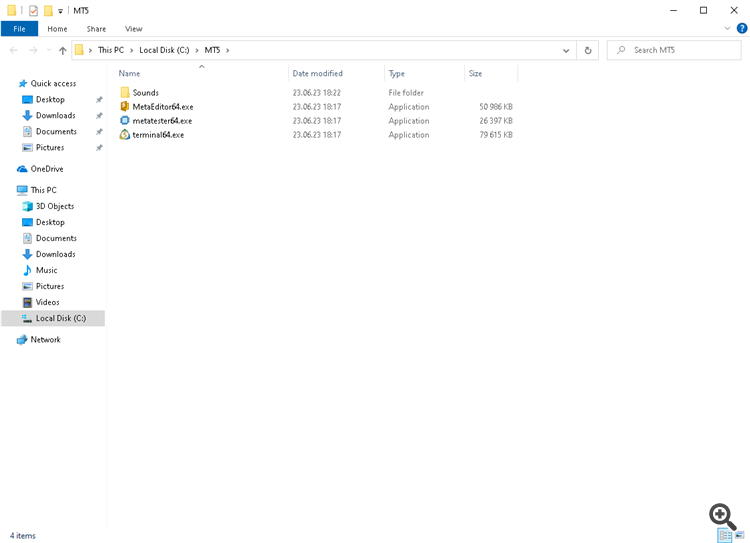Screen dimensions: 750x543
Task: Click Properties icon in quick access toolbar
Action: [x=33, y=11]
